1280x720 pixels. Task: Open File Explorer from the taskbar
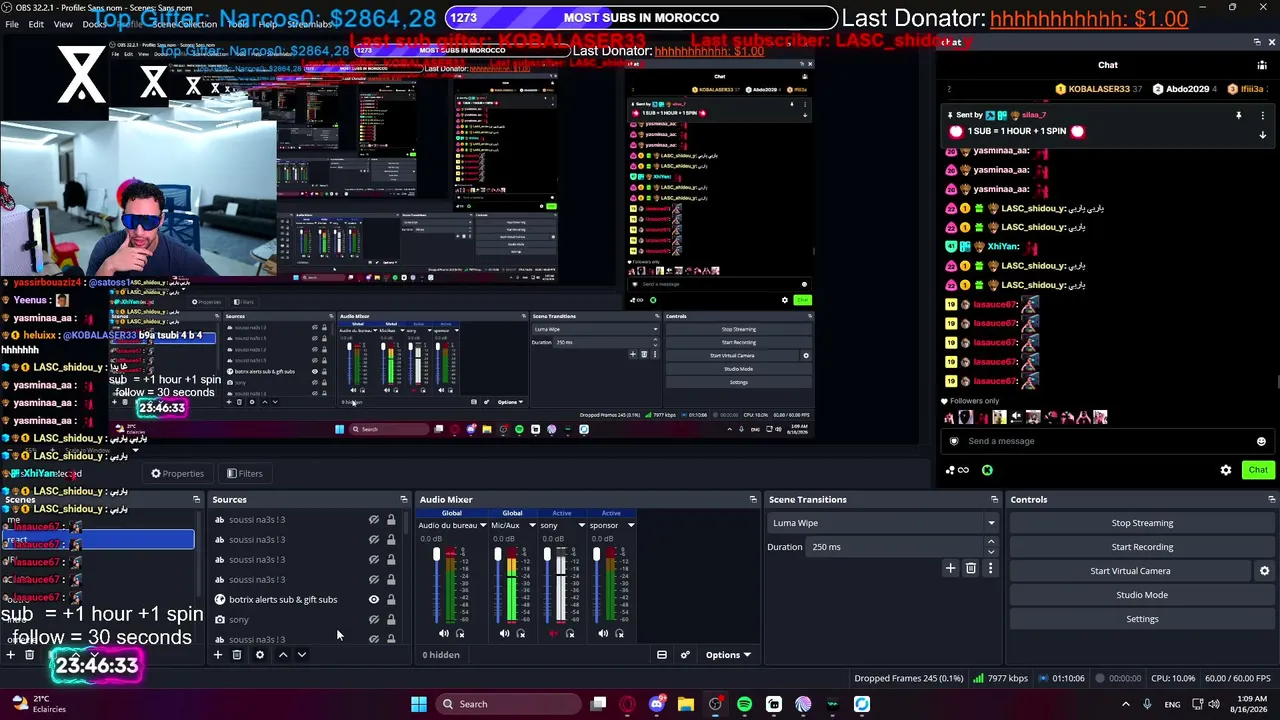tap(685, 704)
